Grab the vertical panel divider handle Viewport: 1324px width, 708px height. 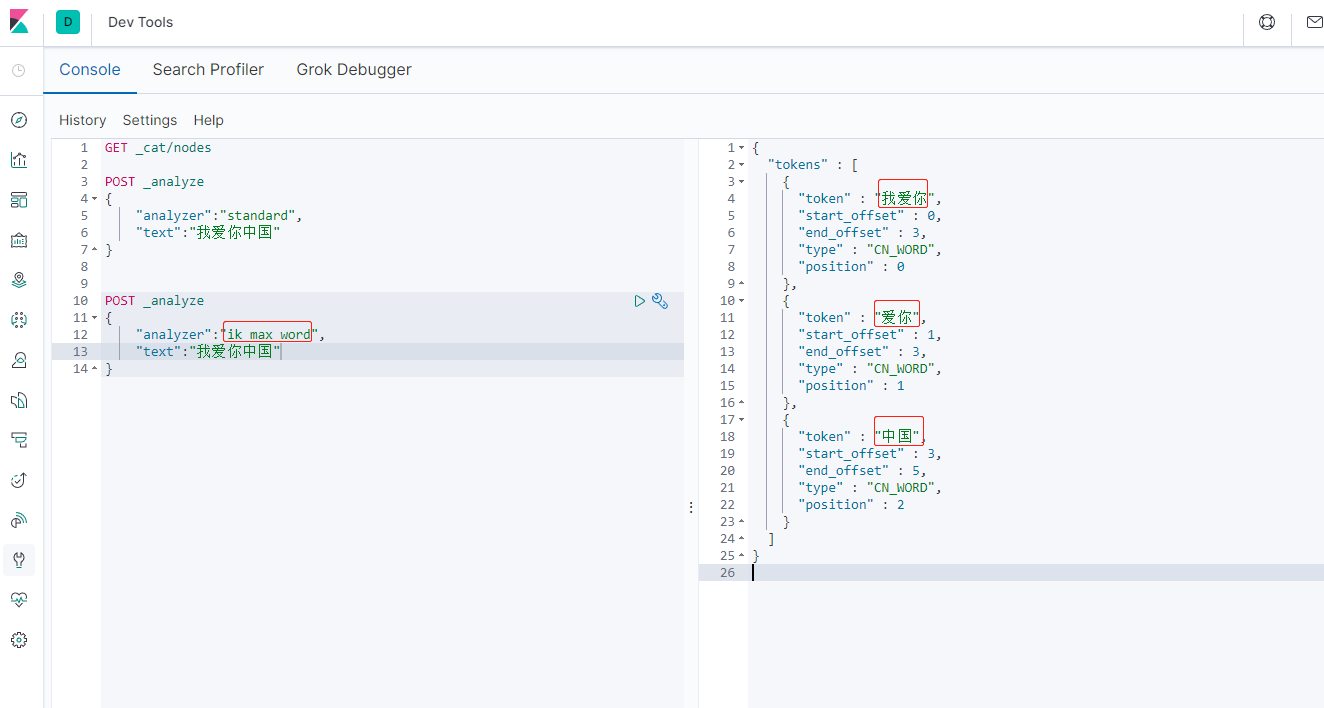point(691,508)
